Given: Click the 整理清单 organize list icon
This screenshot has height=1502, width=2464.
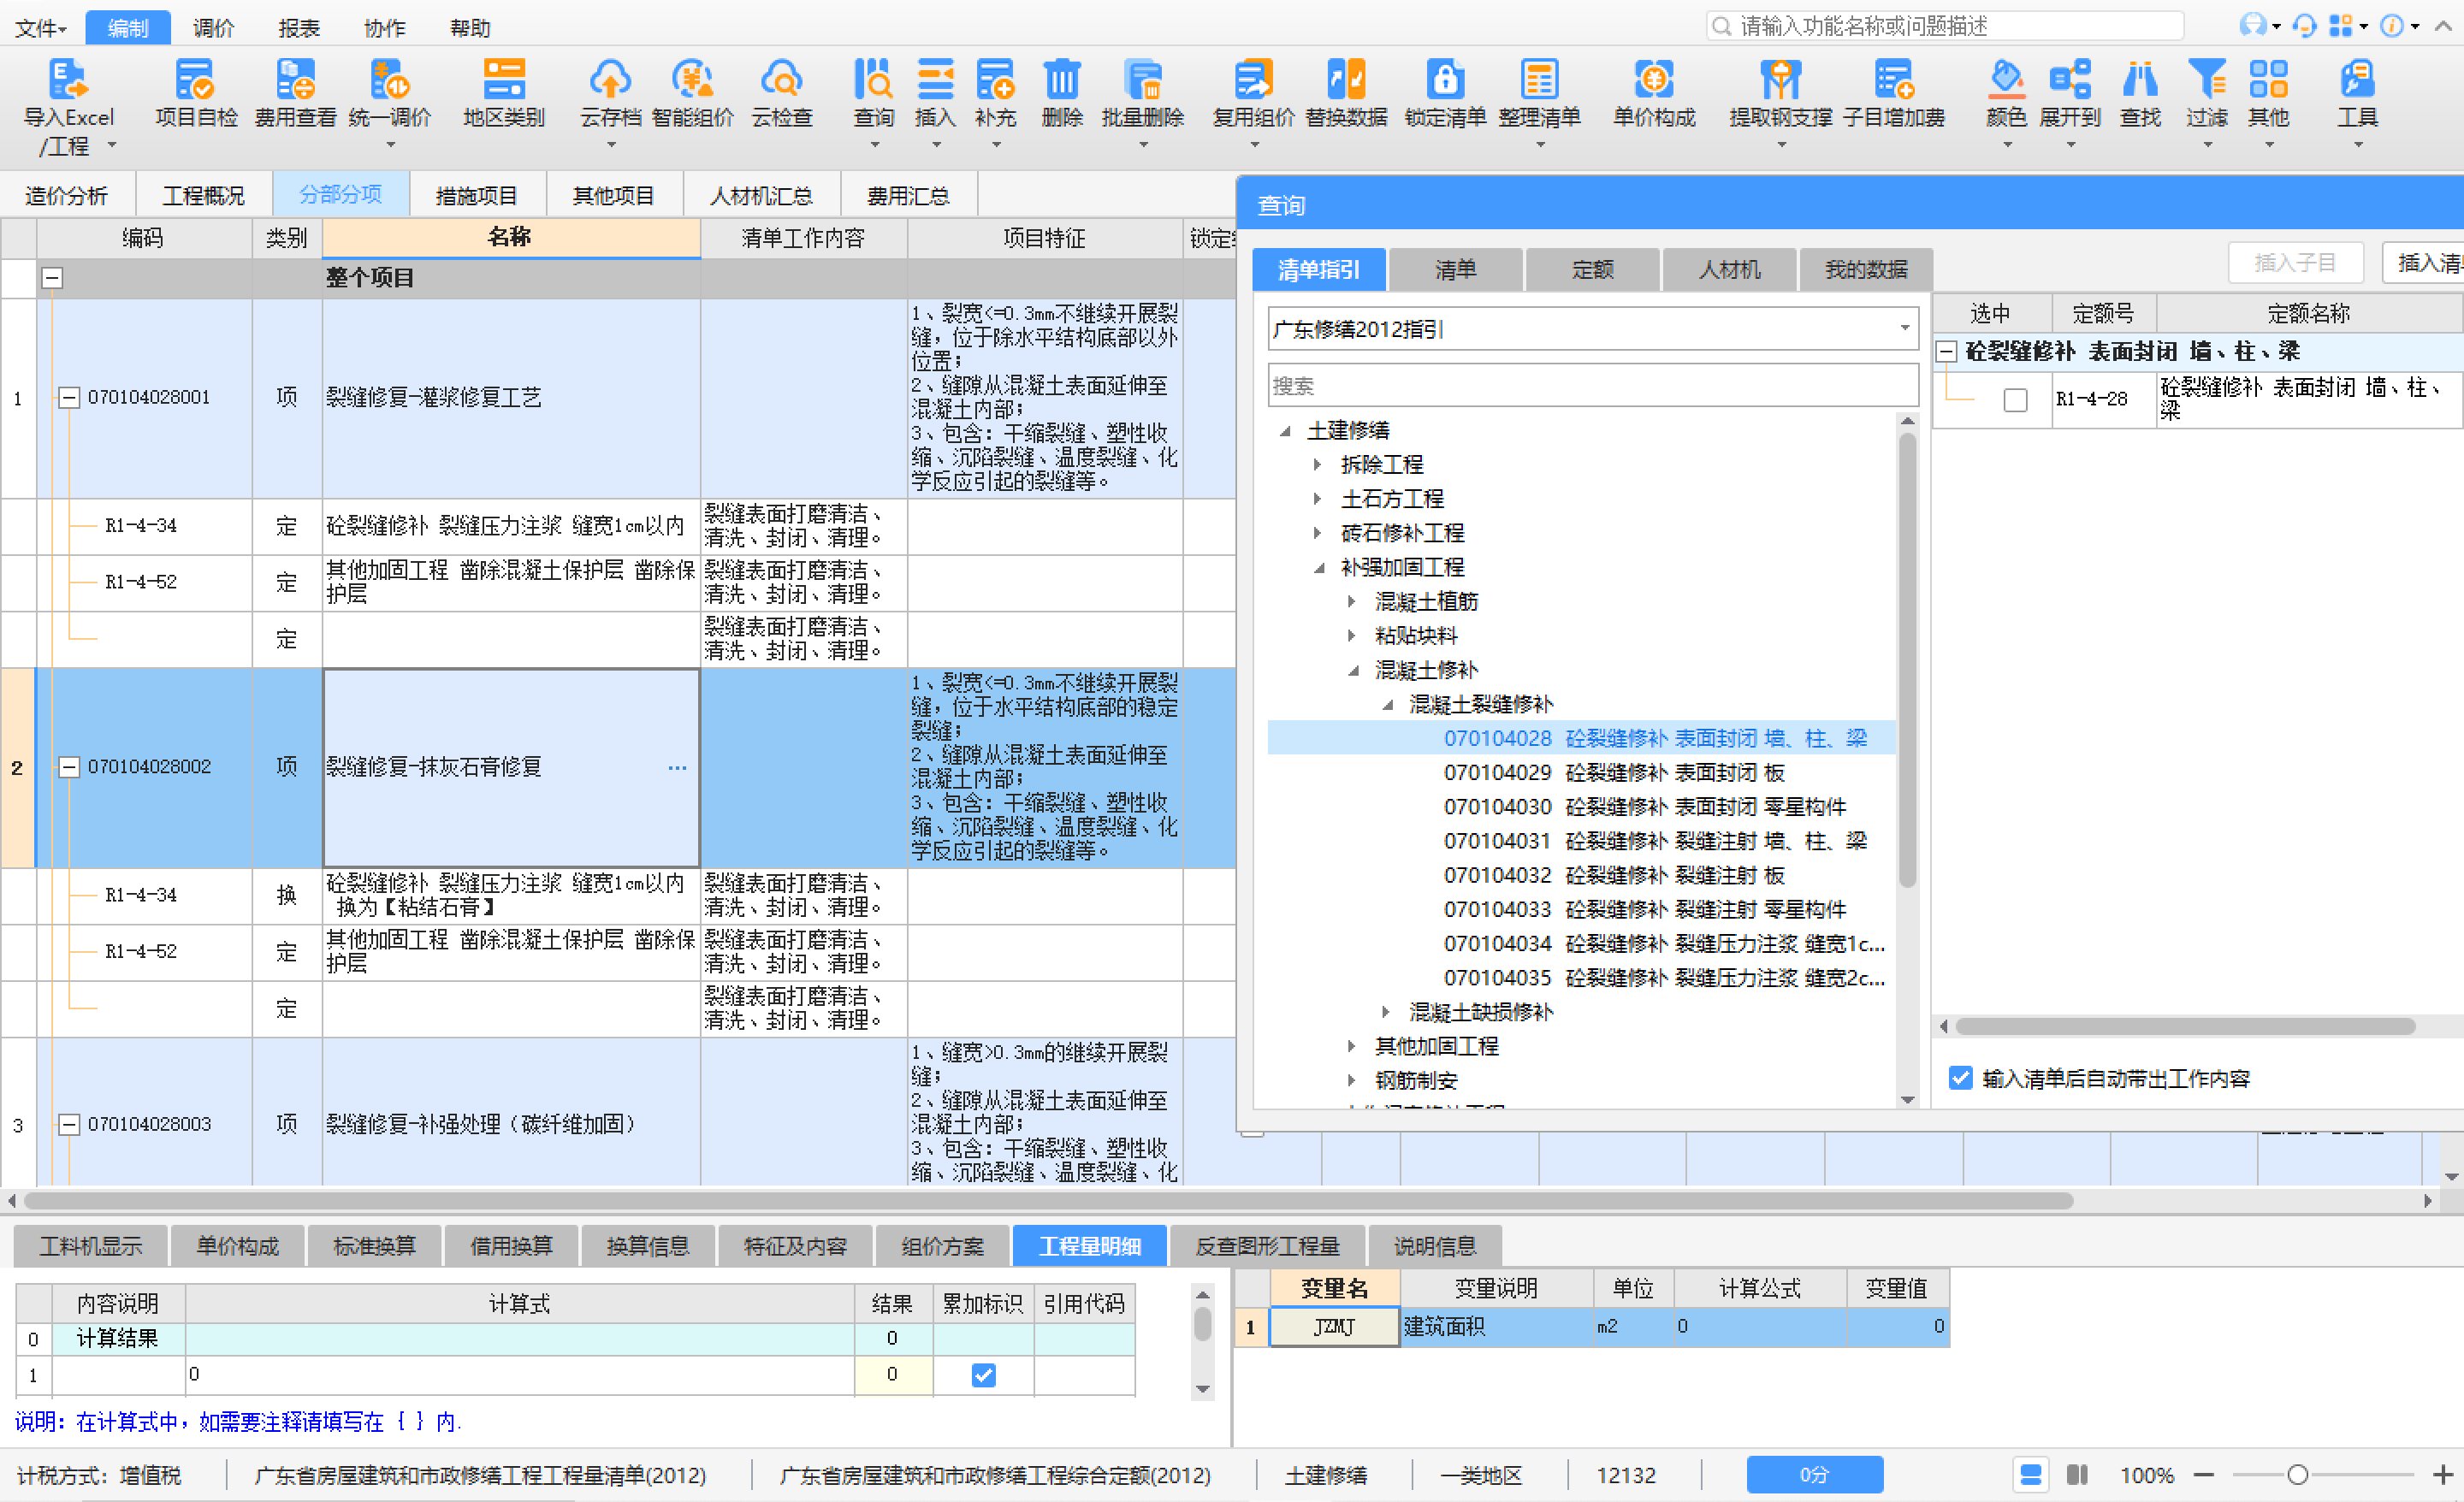Looking at the screenshot, I should 1539,79.
